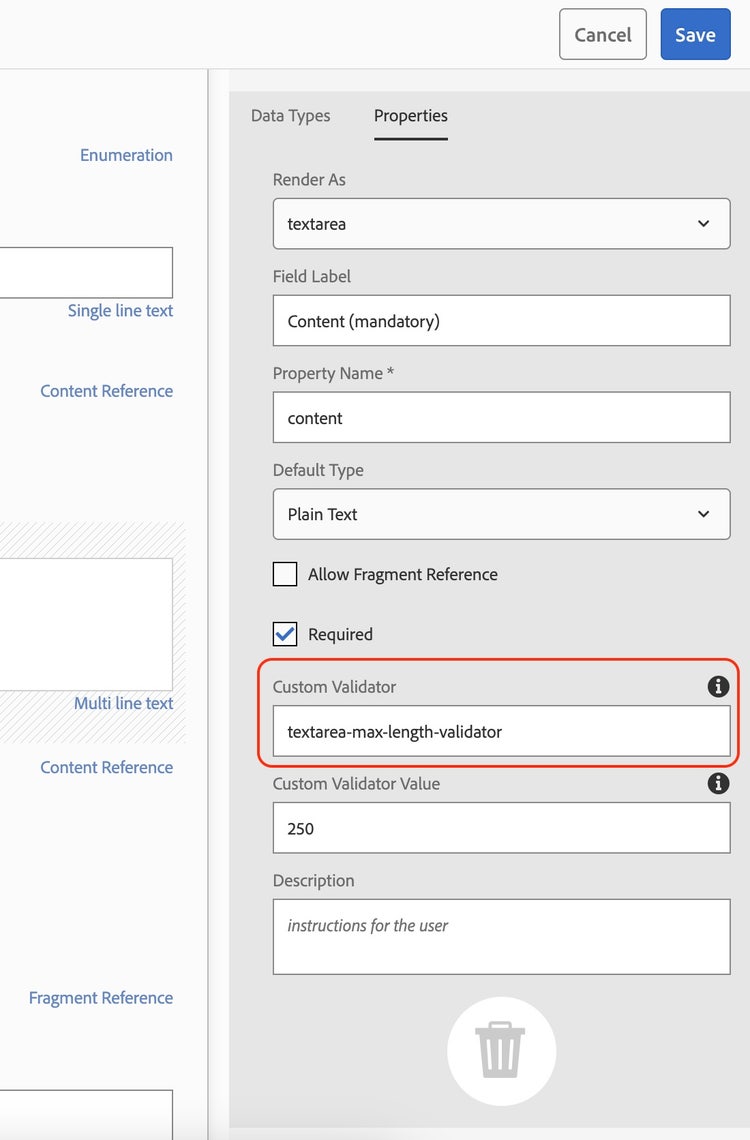Select the Properties tab
The height and width of the screenshot is (1140, 750).
point(410,116)
